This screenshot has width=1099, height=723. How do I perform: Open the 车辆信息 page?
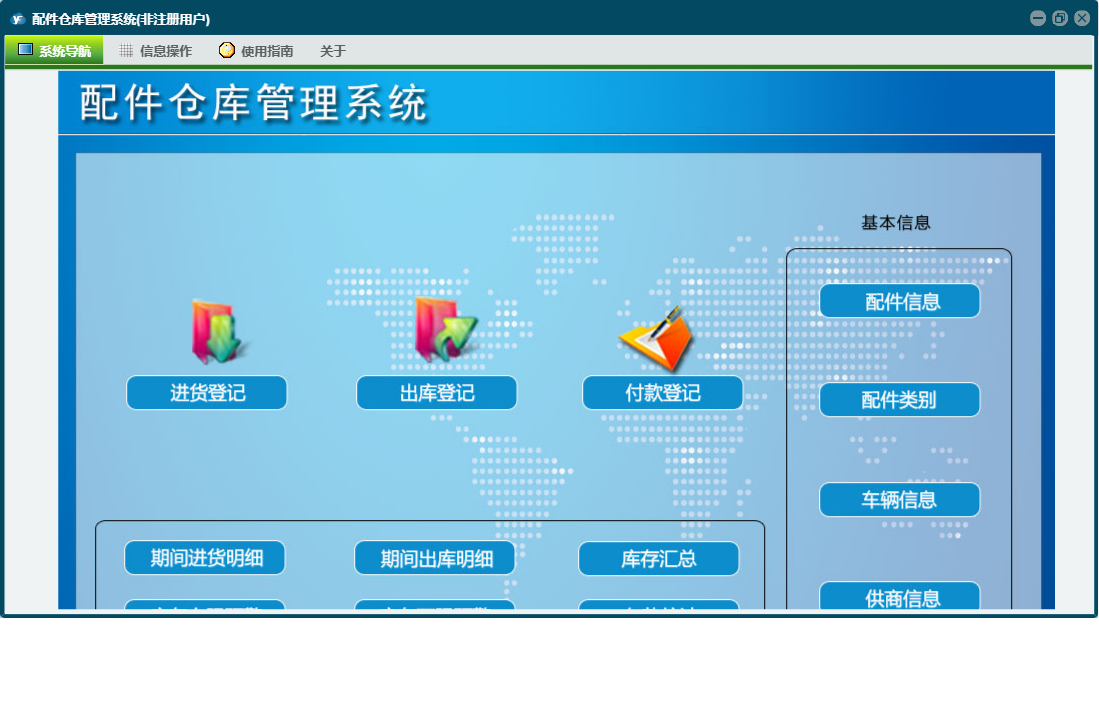pos(899,500)
